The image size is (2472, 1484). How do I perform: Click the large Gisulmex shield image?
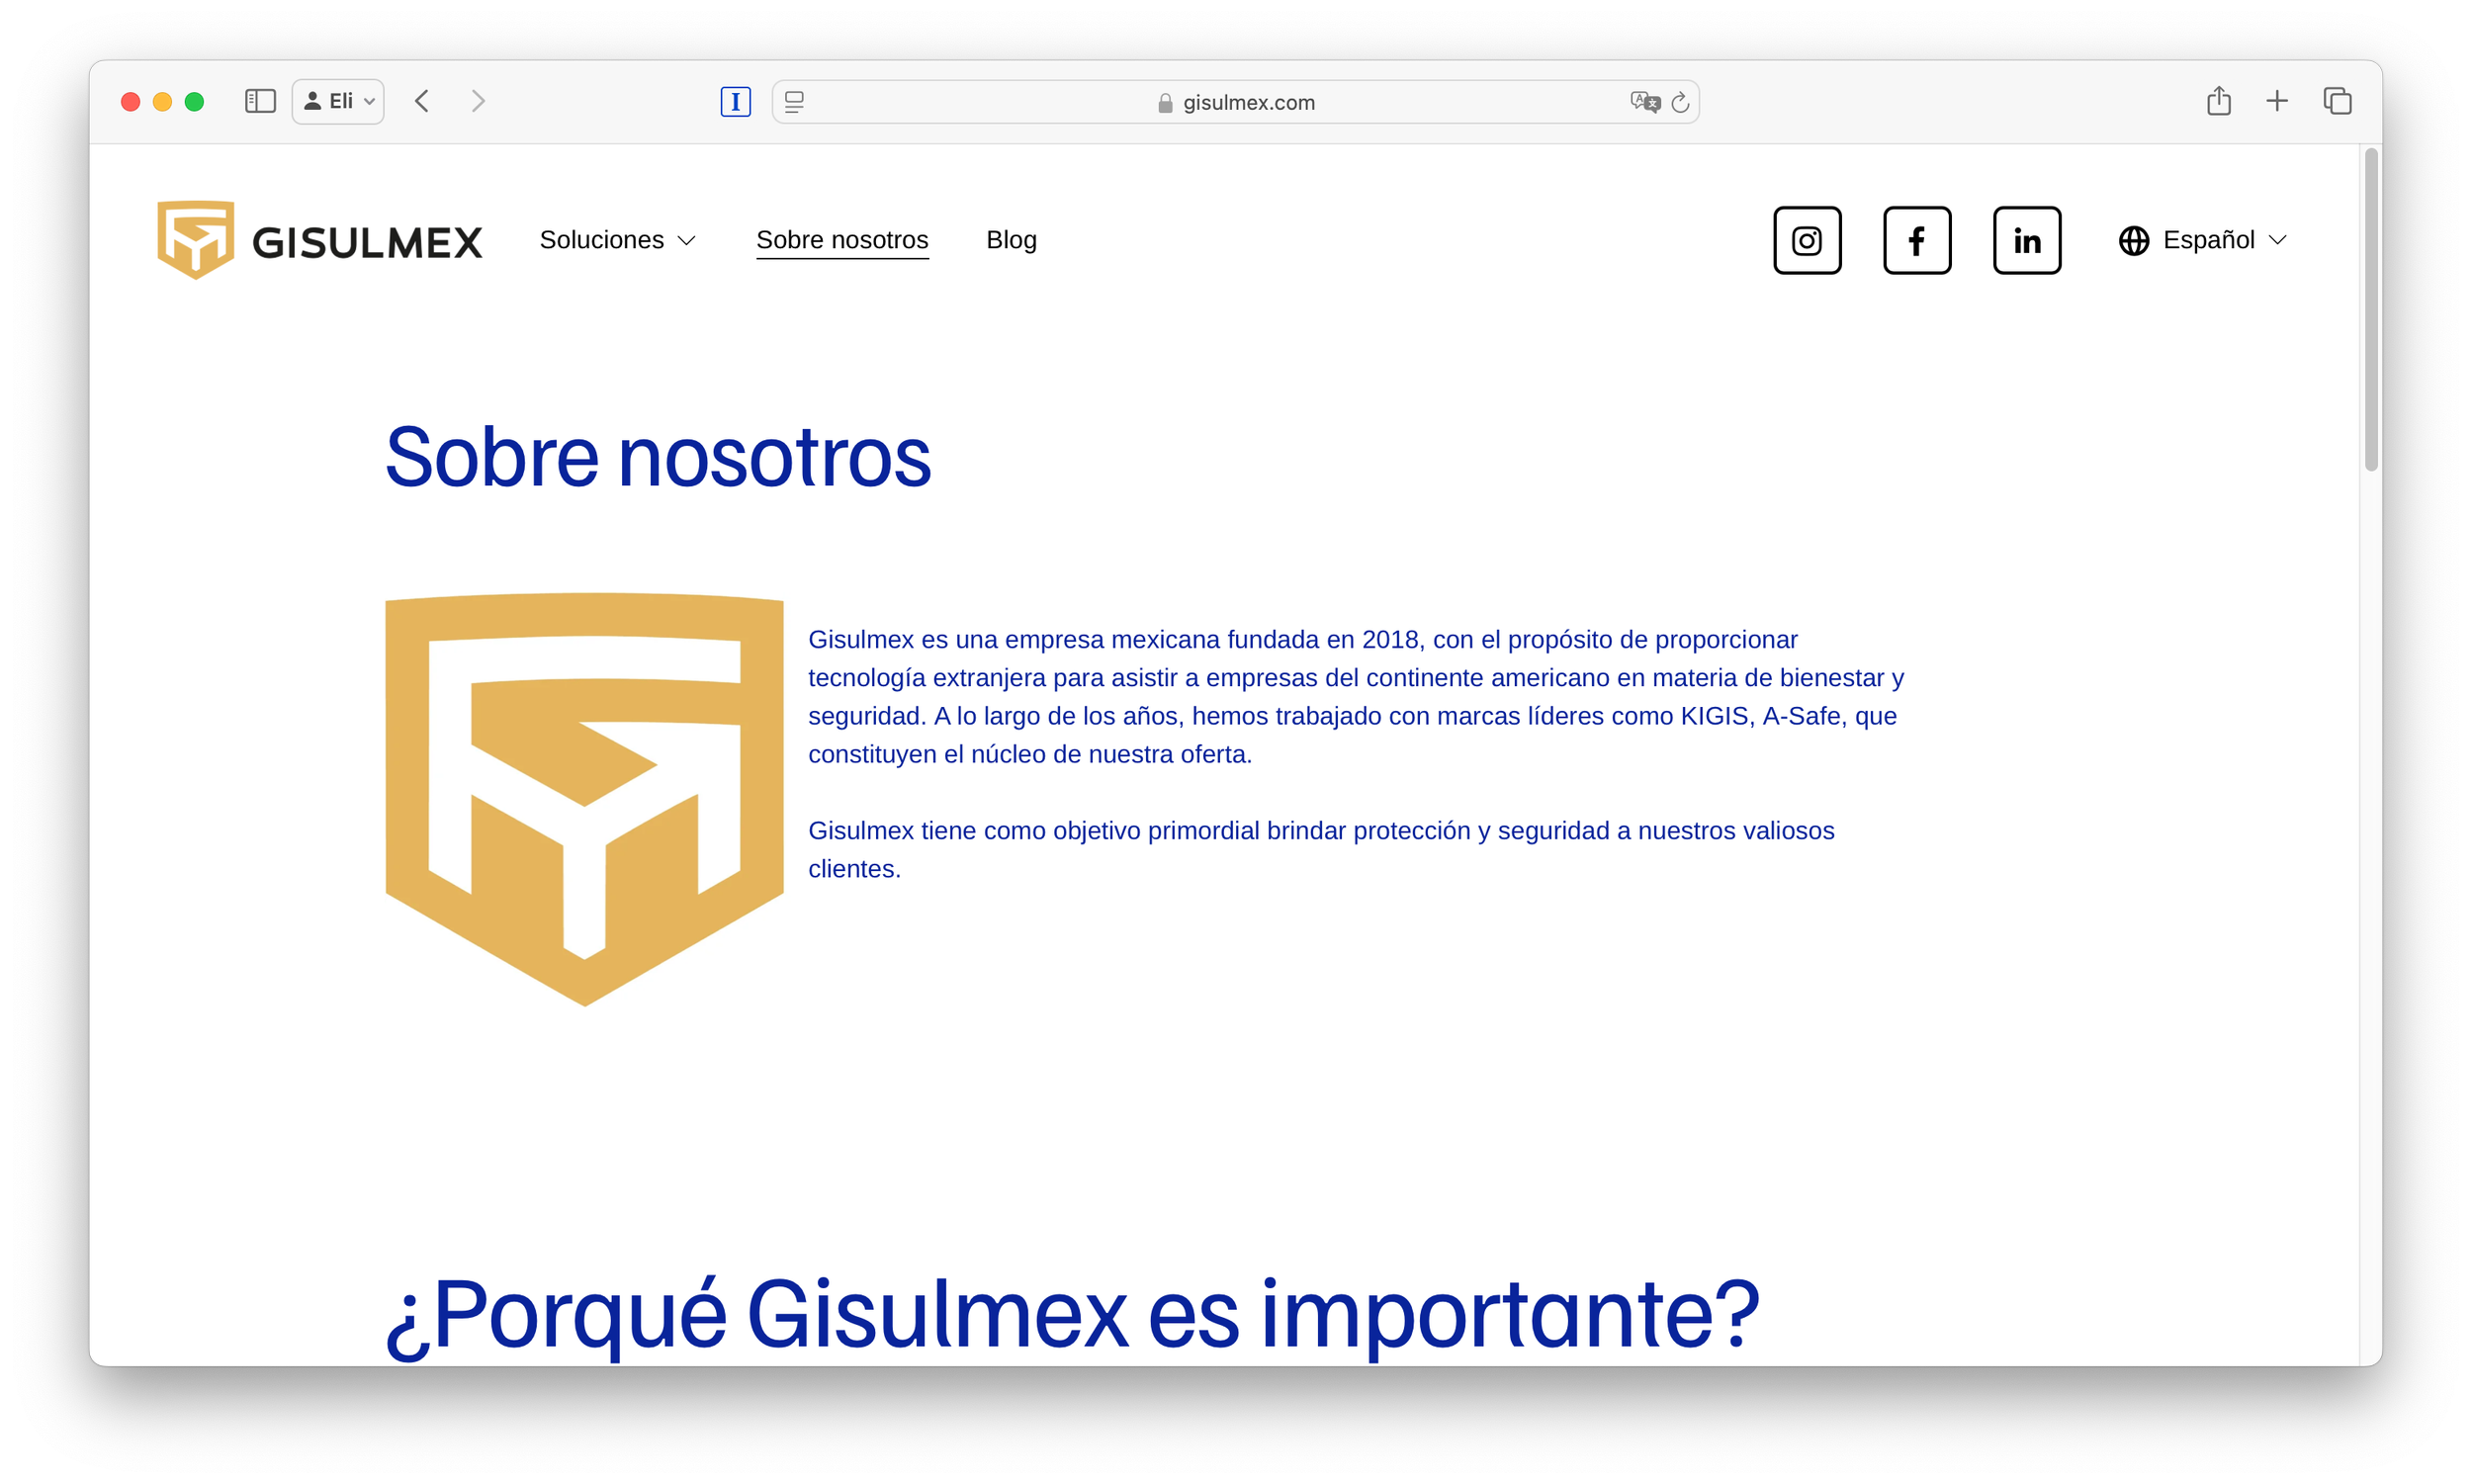coord(584,799)
